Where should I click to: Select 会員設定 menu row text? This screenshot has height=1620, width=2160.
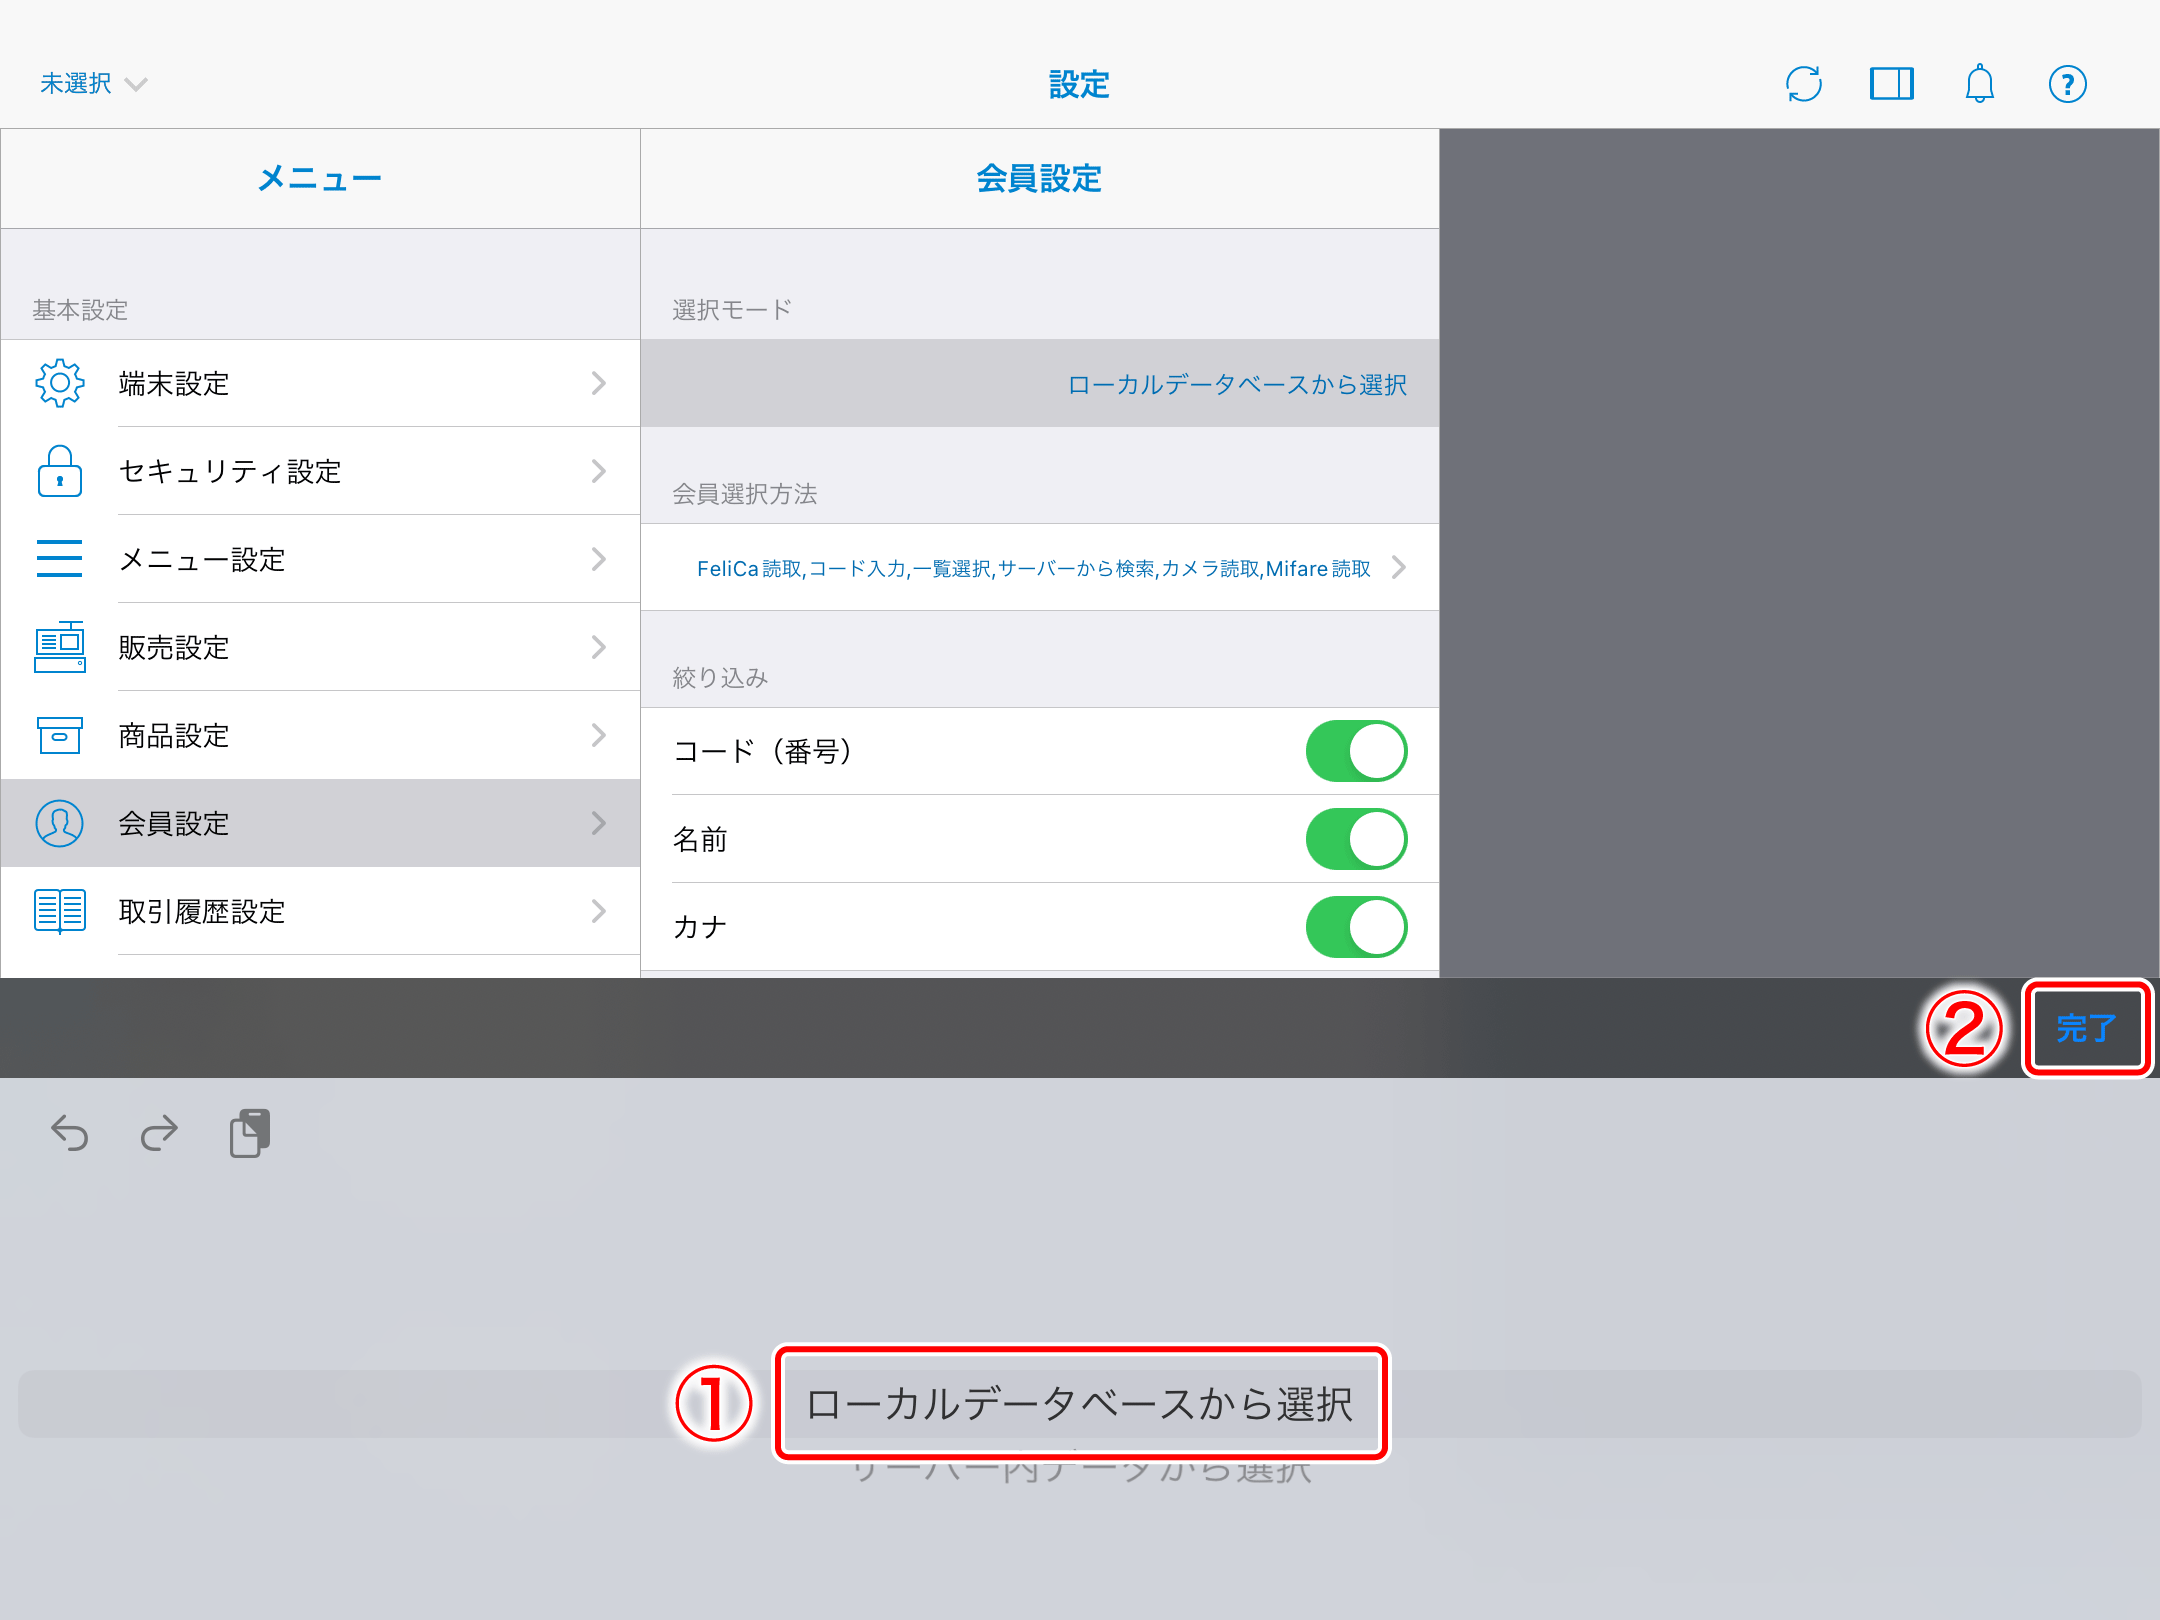(174, 823)
